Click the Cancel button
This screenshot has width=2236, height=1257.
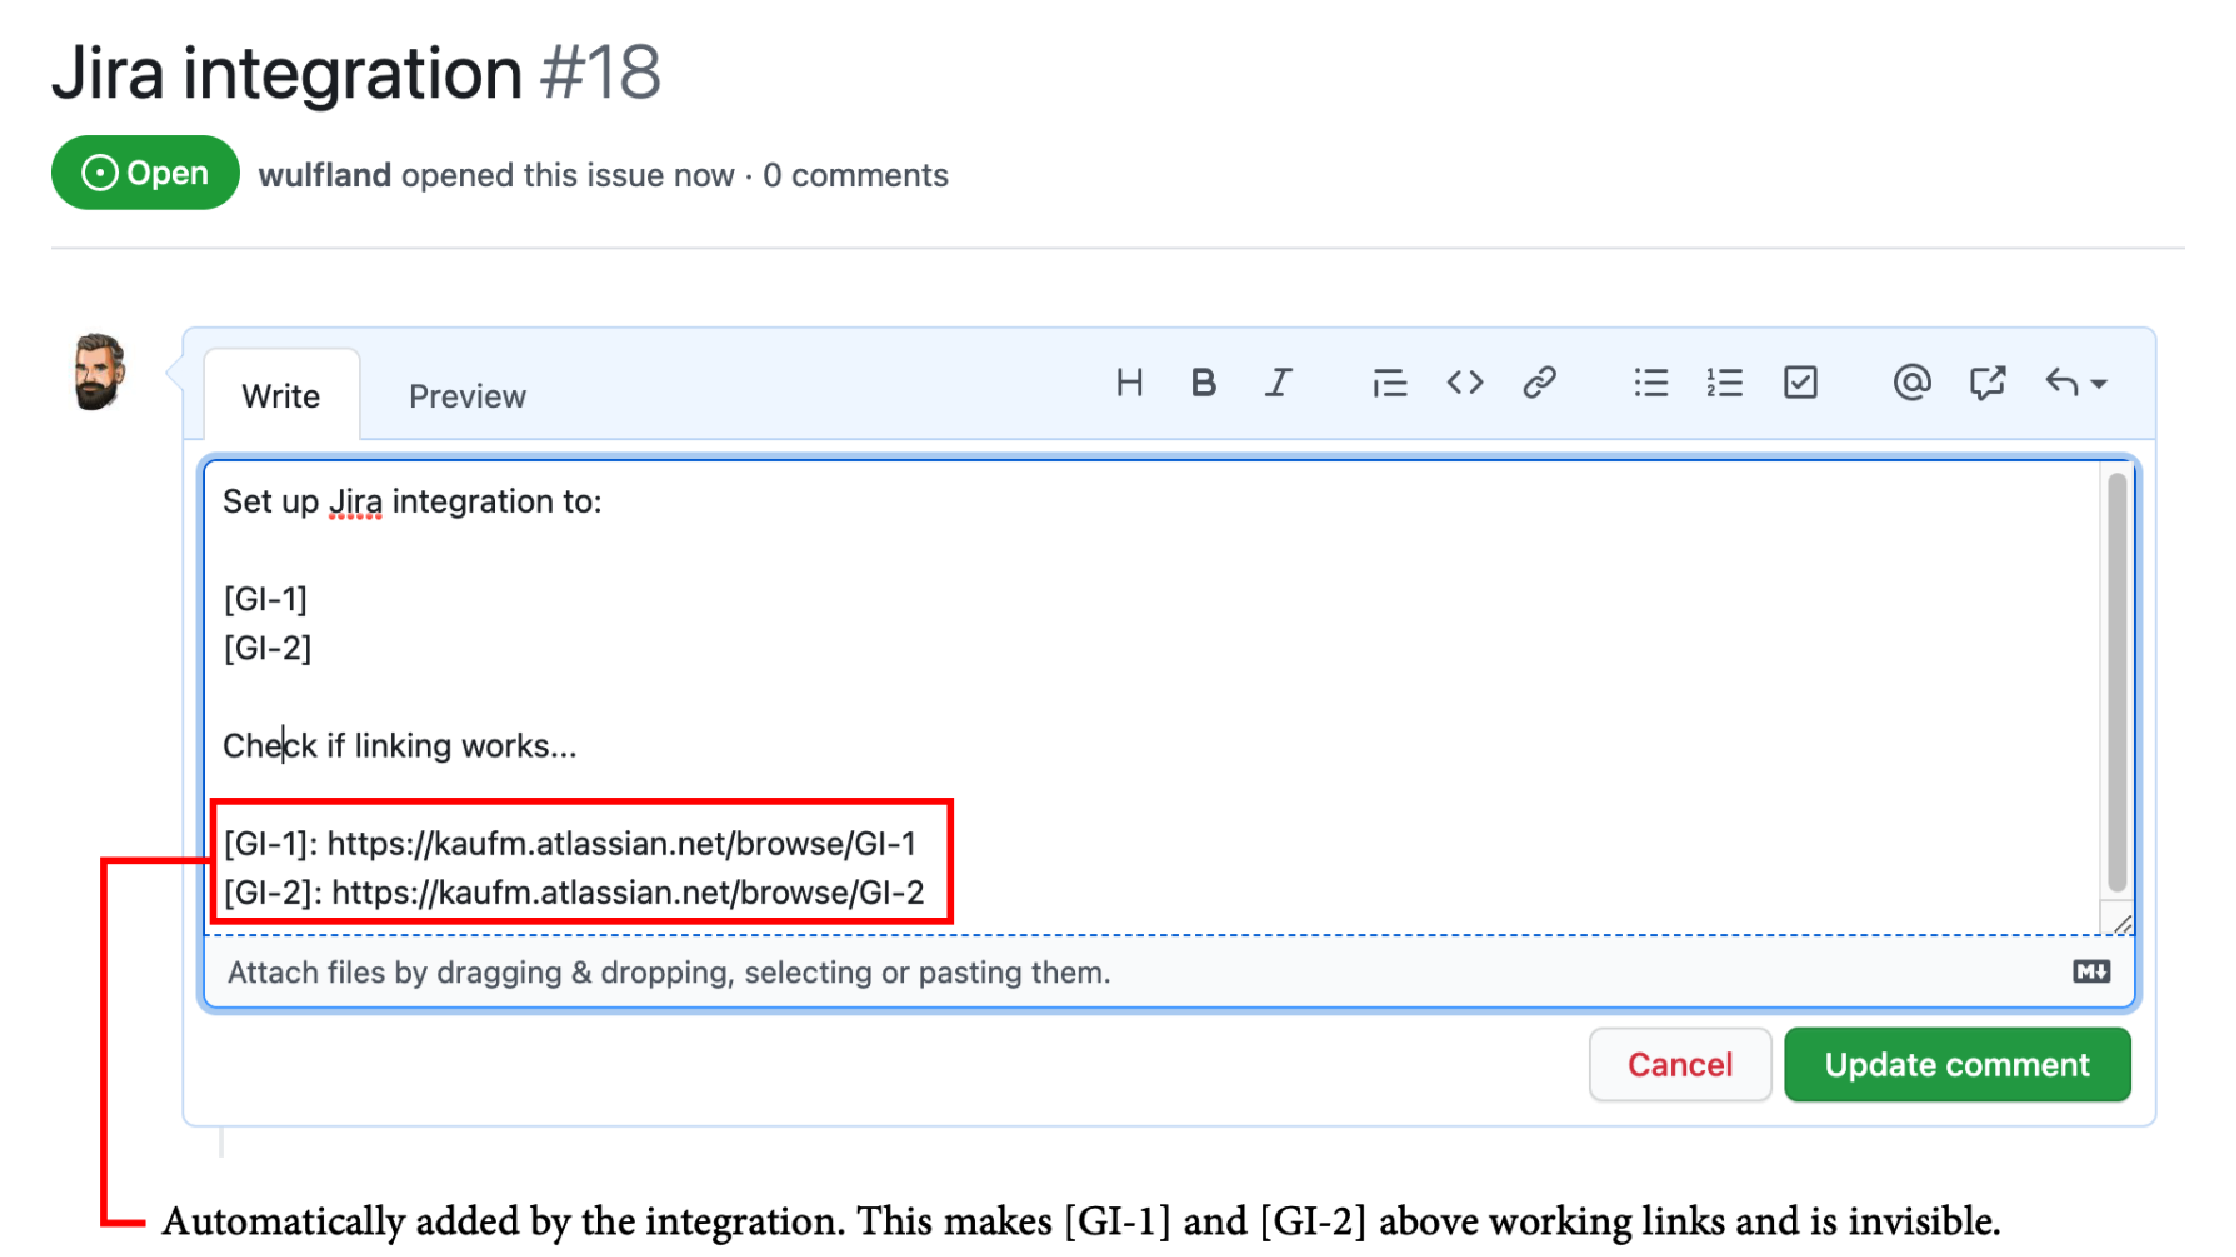tap(1680, 1065)
